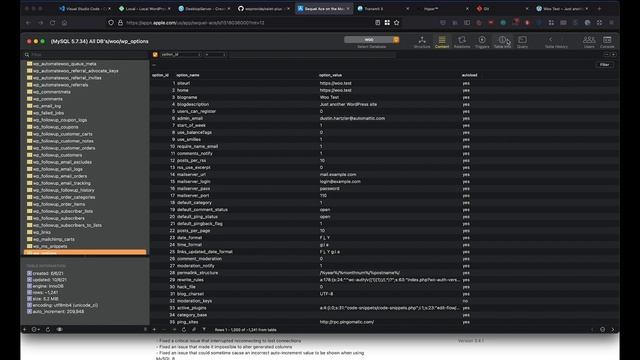Open the Relations view
This screenshot has height=360, width=640.
coord(462,41)
